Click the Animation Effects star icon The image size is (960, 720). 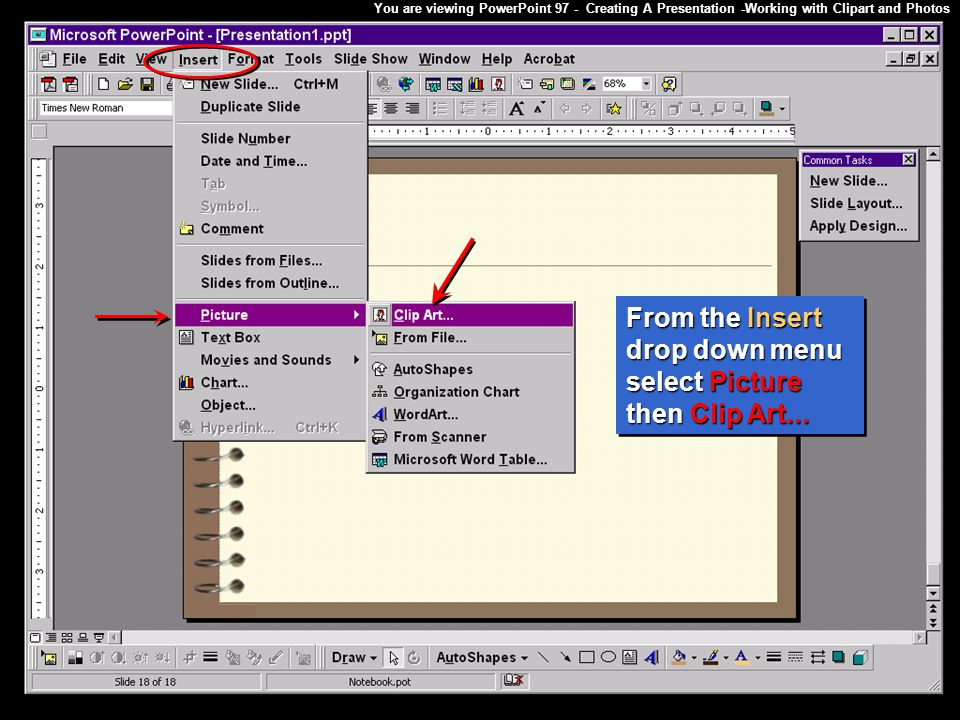point(613,108)
